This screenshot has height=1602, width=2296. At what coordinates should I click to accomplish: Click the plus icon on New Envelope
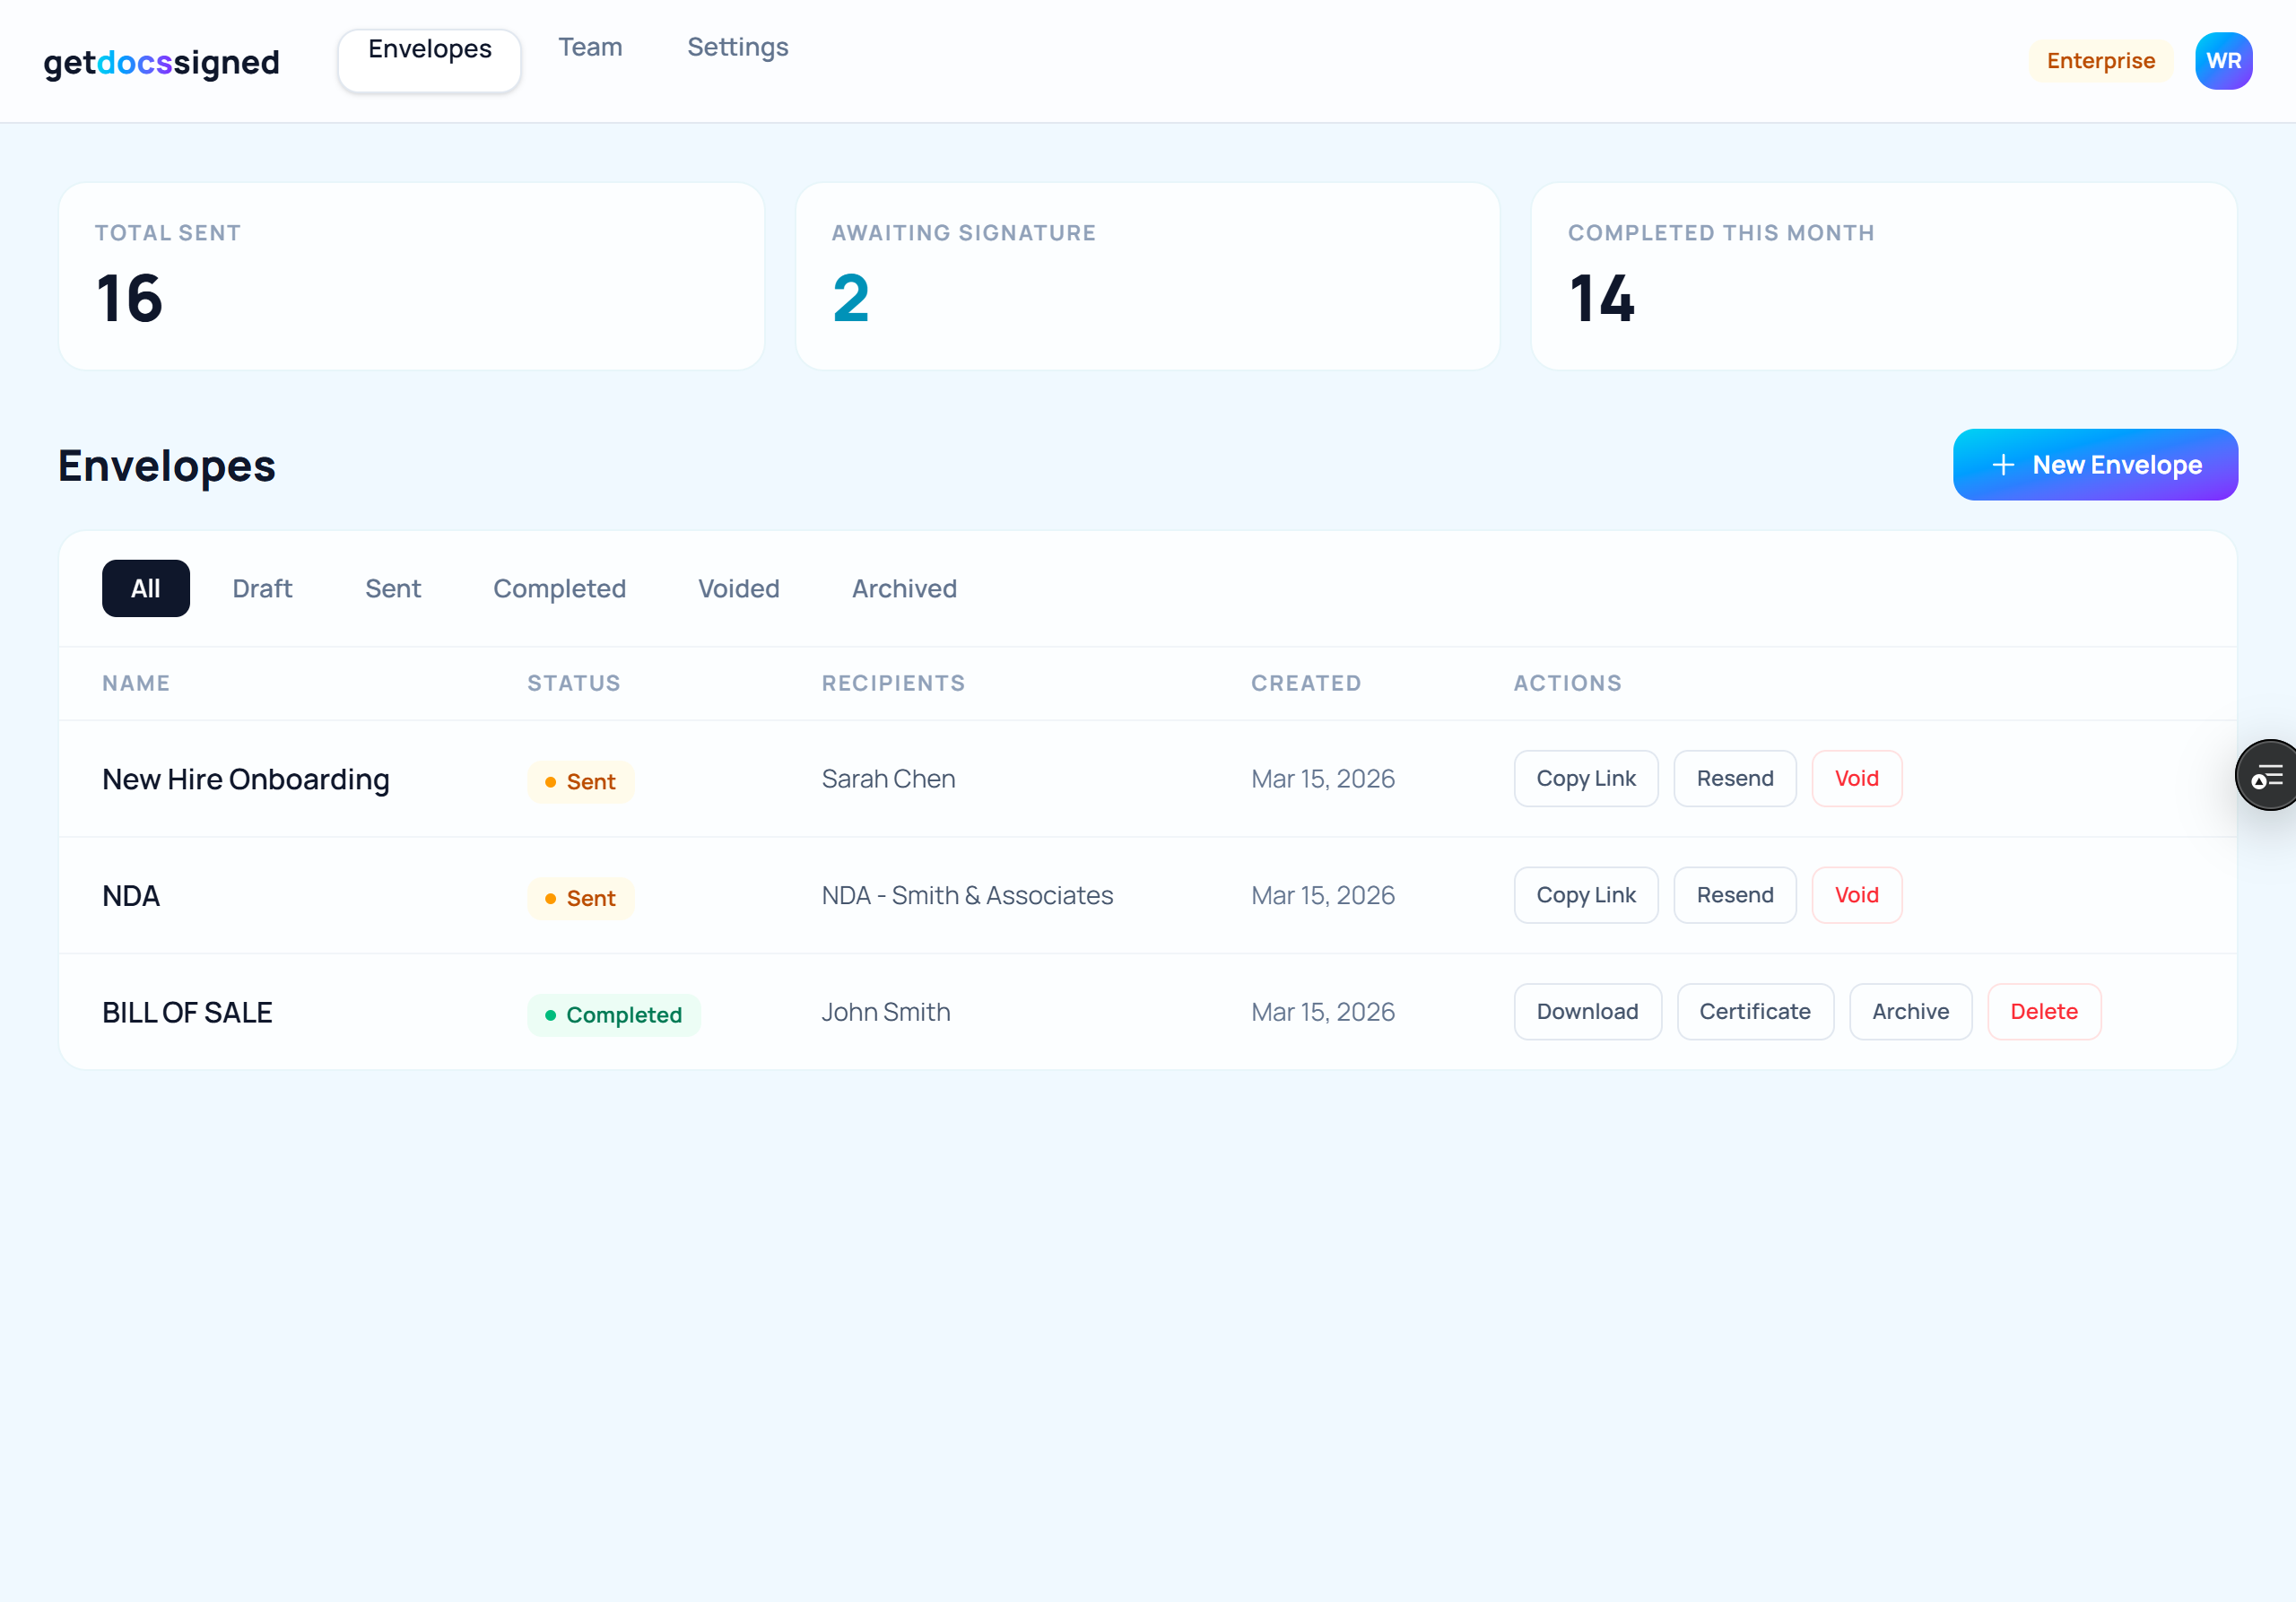(2002, 464)
